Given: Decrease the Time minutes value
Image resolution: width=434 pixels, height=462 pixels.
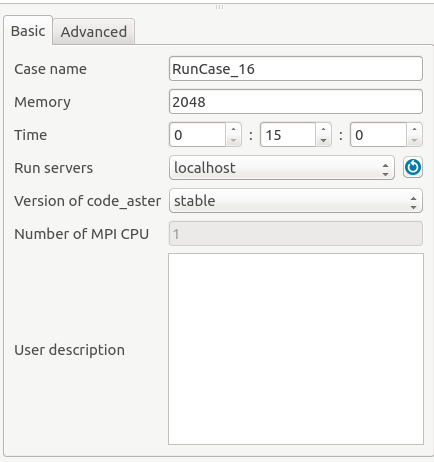Looking at the screenshot, I should 323,140.
